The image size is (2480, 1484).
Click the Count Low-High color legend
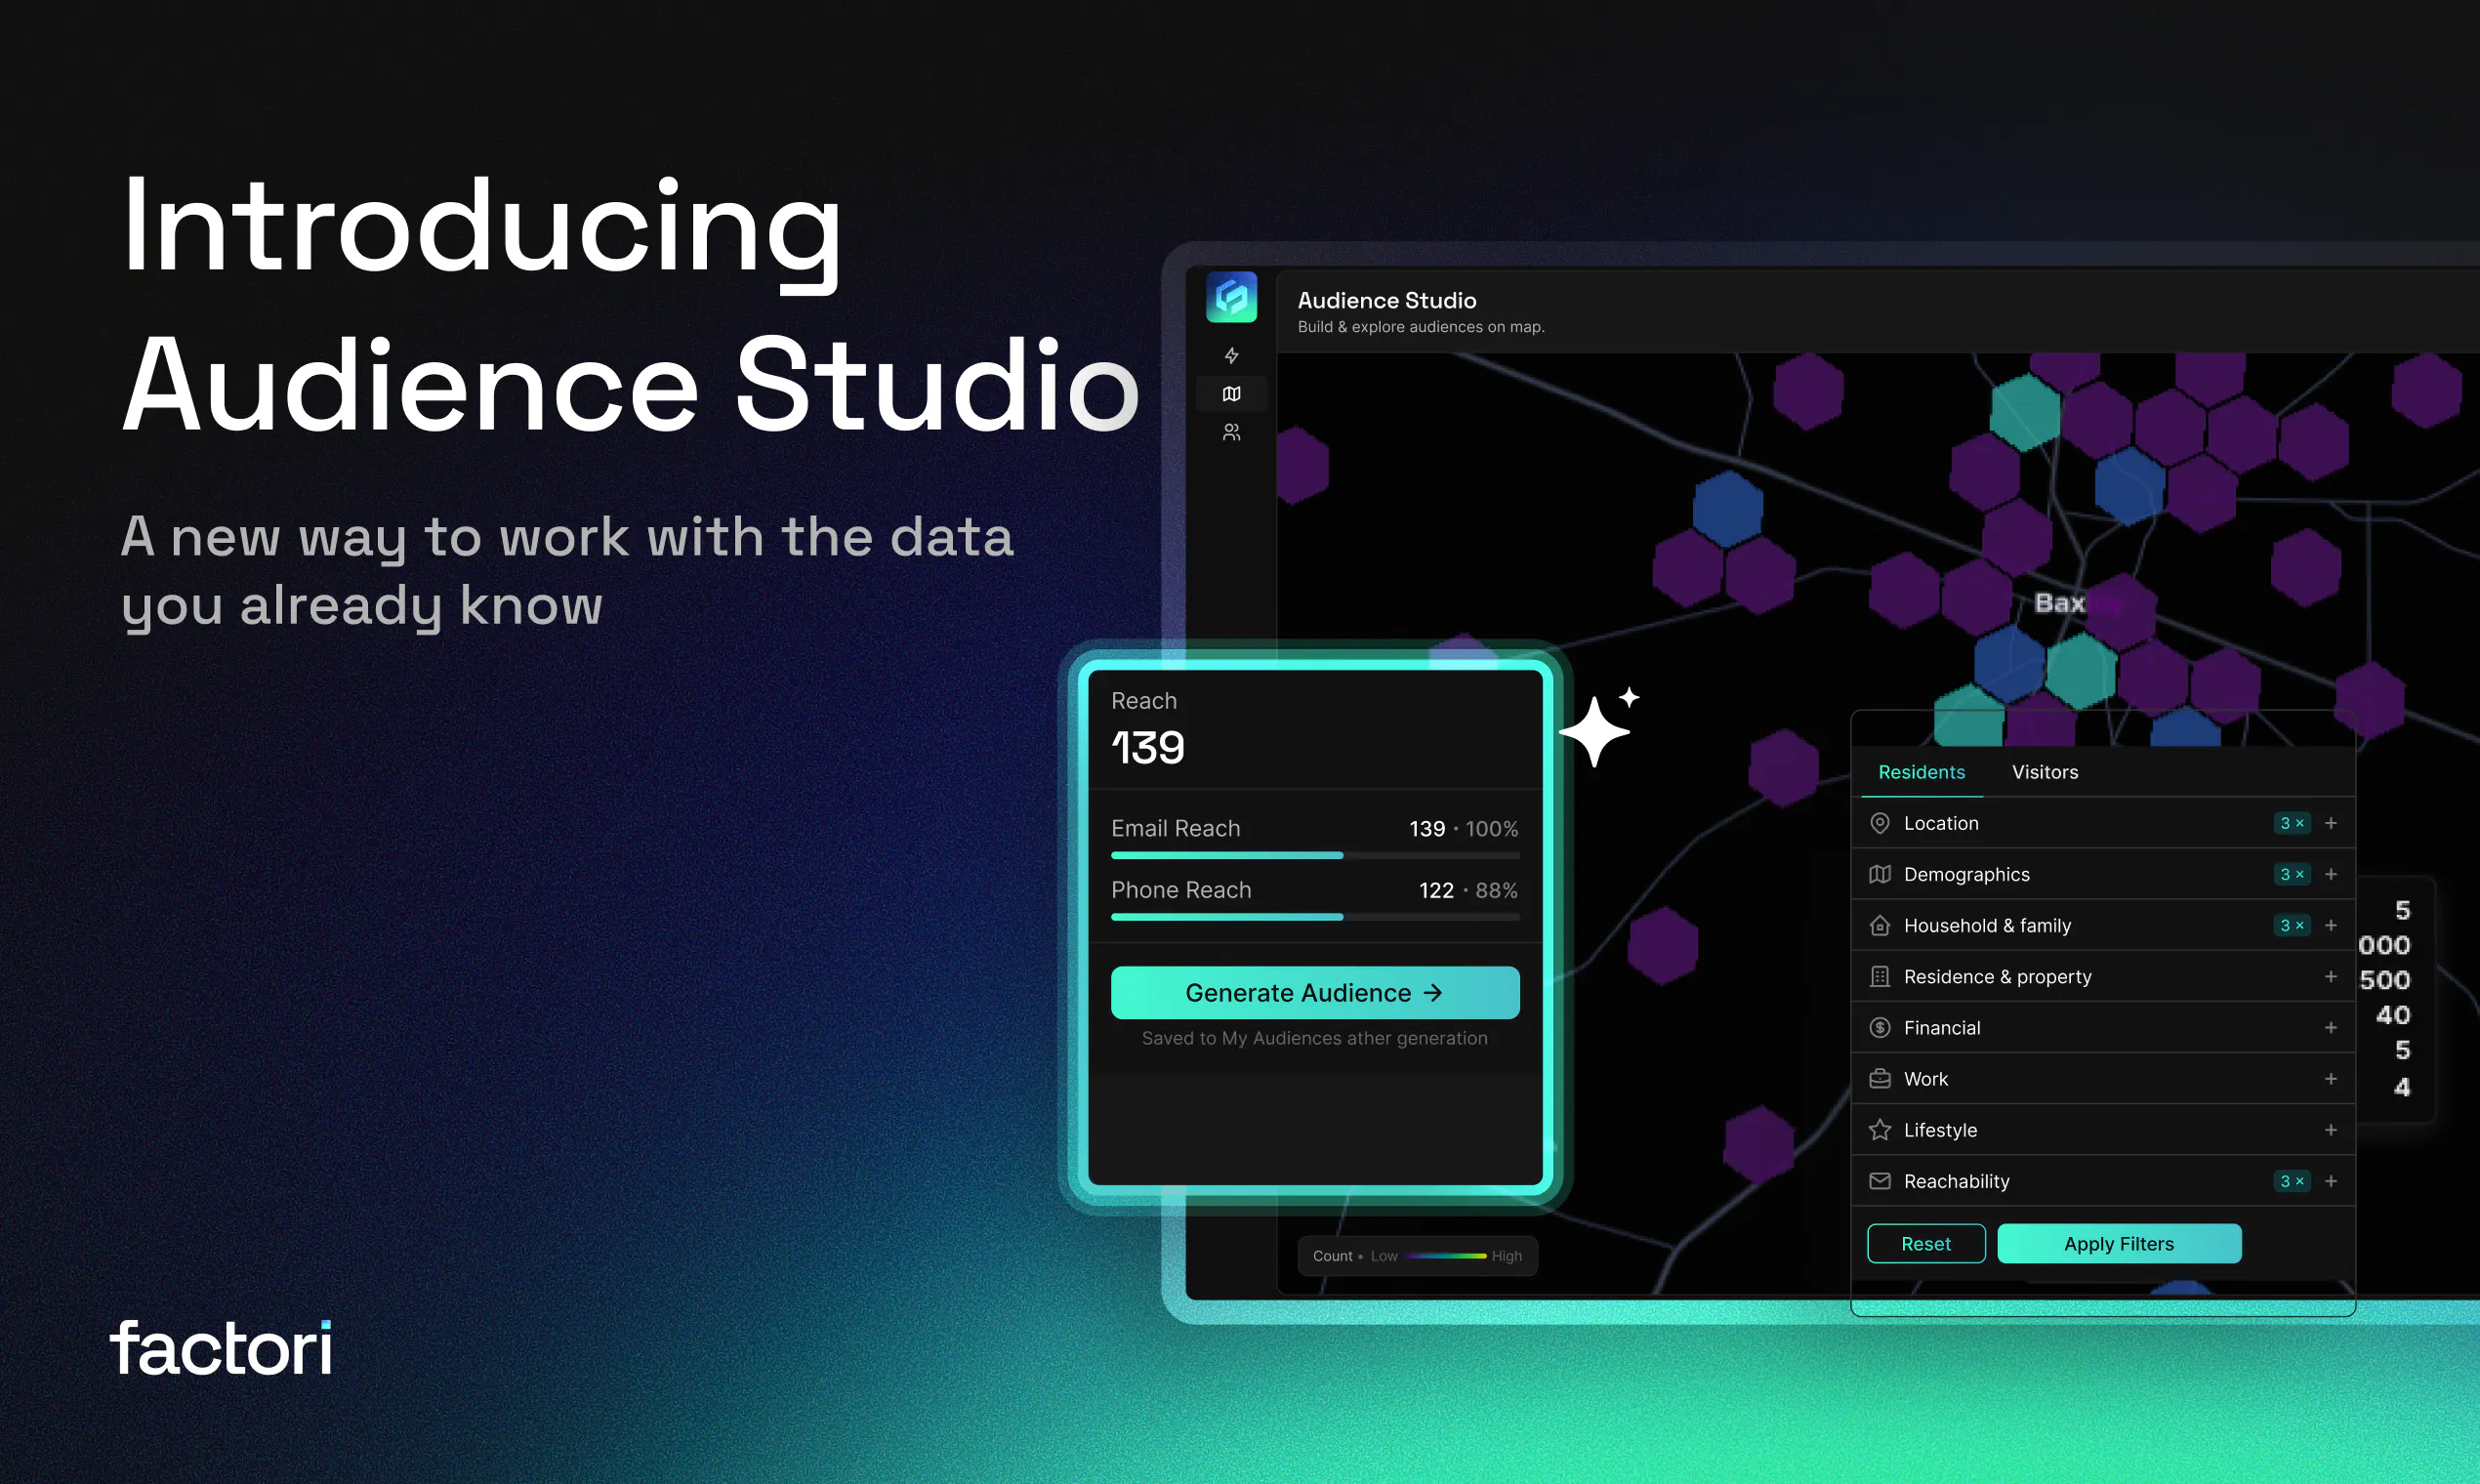point(1417,1255)
